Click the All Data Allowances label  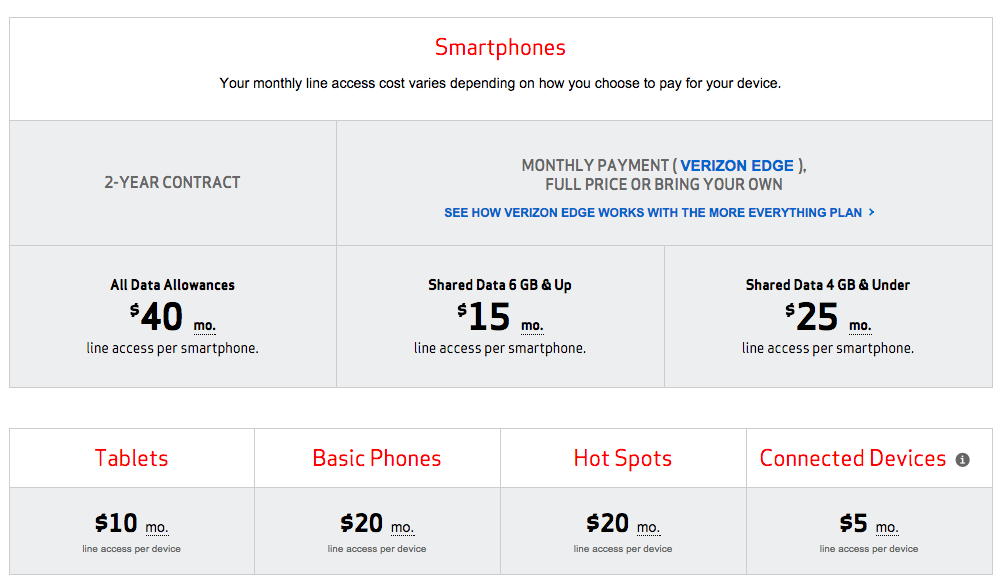(172, 285)
